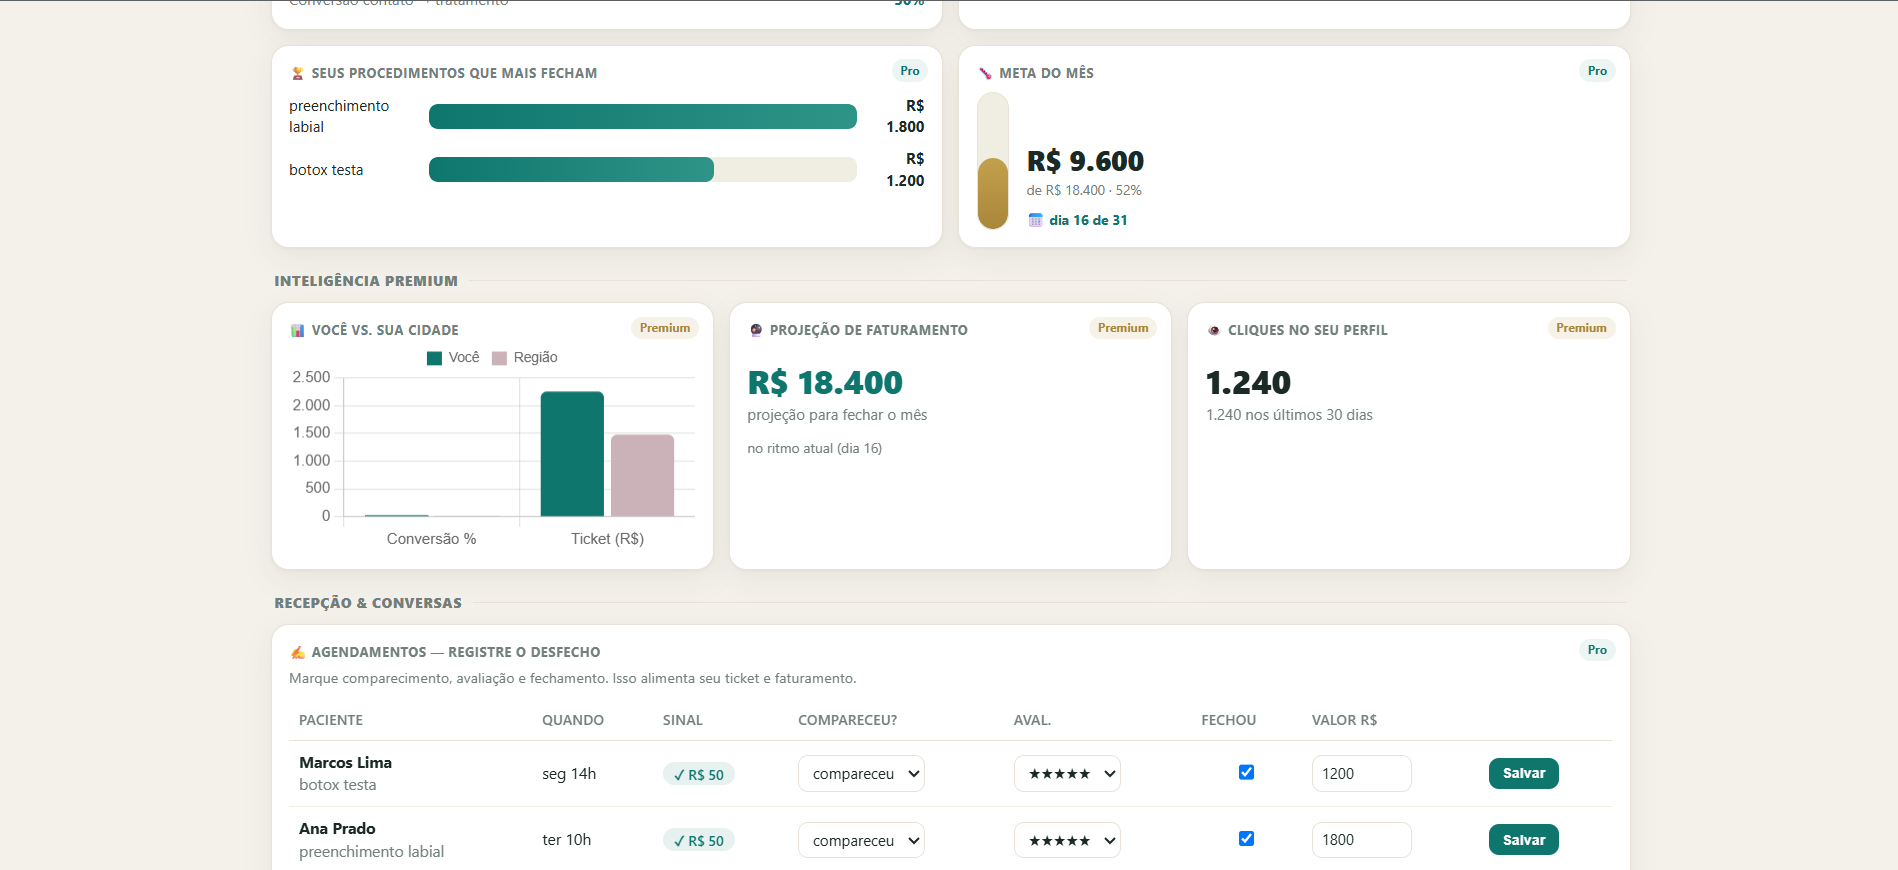Click the R$ 18.400 projection value
Screen dimensions: 1898x870
(x=825, y=382)
